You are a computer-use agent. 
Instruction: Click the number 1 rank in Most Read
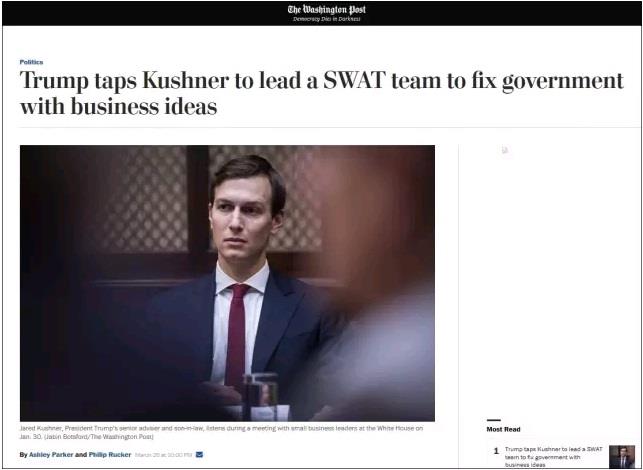click(x=496, y=451)
